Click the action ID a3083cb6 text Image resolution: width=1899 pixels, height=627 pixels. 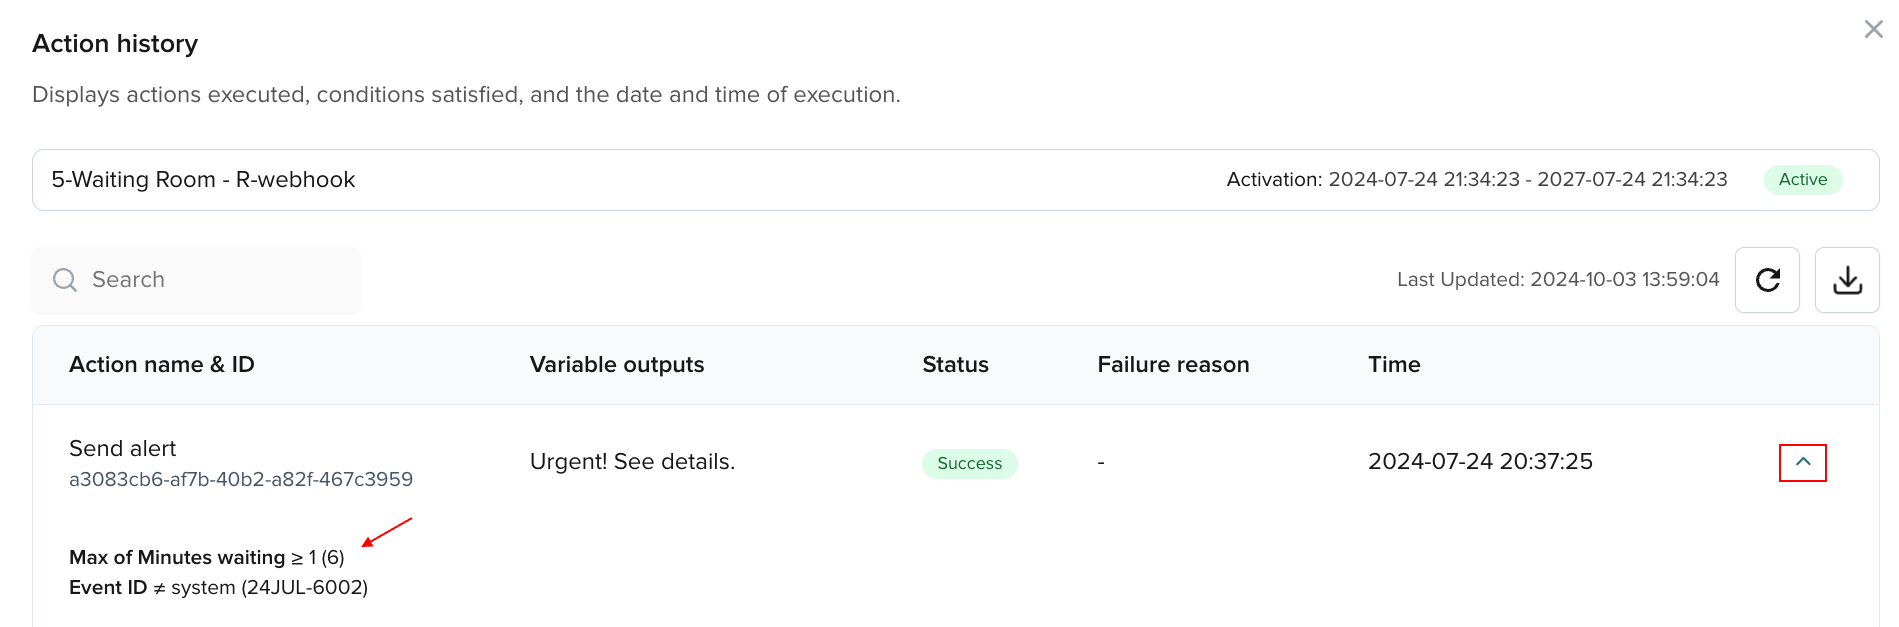[x=241, y=480]
